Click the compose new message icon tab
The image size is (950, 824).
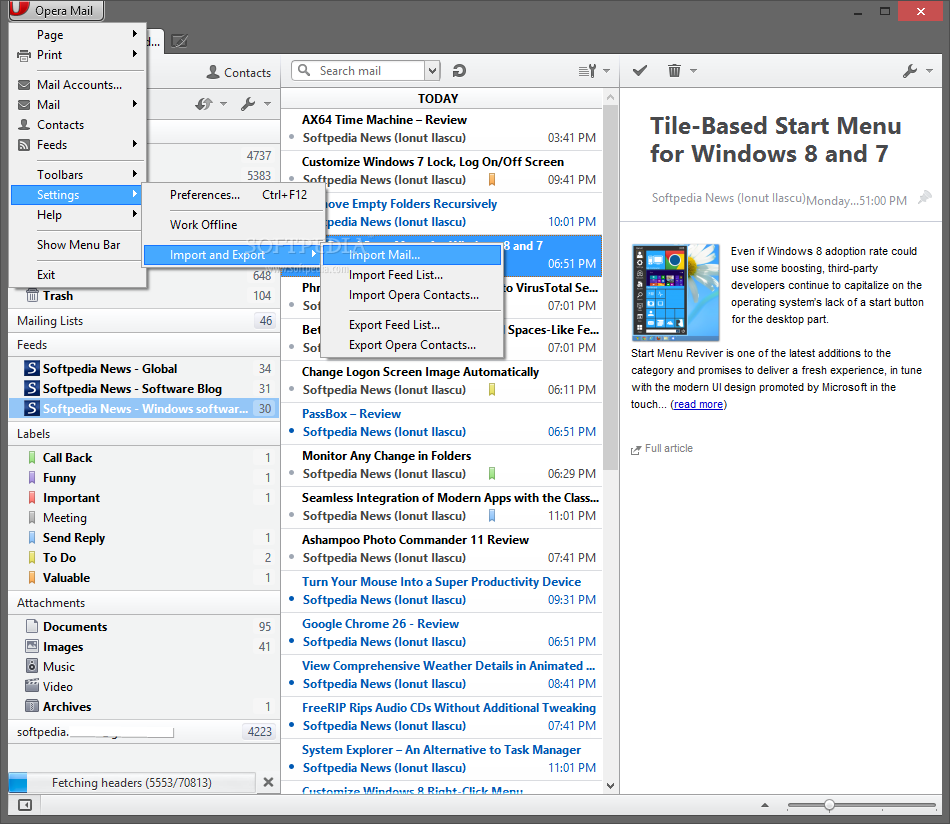point(179,41)
